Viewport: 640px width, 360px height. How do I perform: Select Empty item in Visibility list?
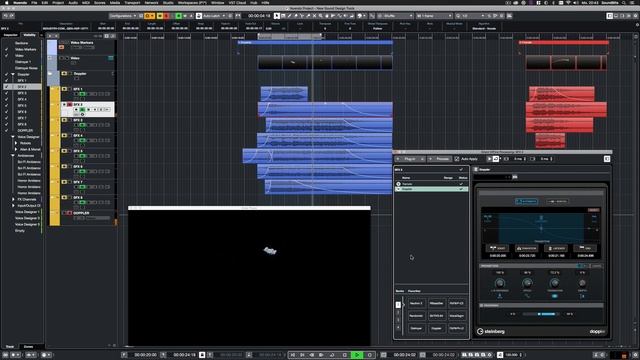[20, 231]
